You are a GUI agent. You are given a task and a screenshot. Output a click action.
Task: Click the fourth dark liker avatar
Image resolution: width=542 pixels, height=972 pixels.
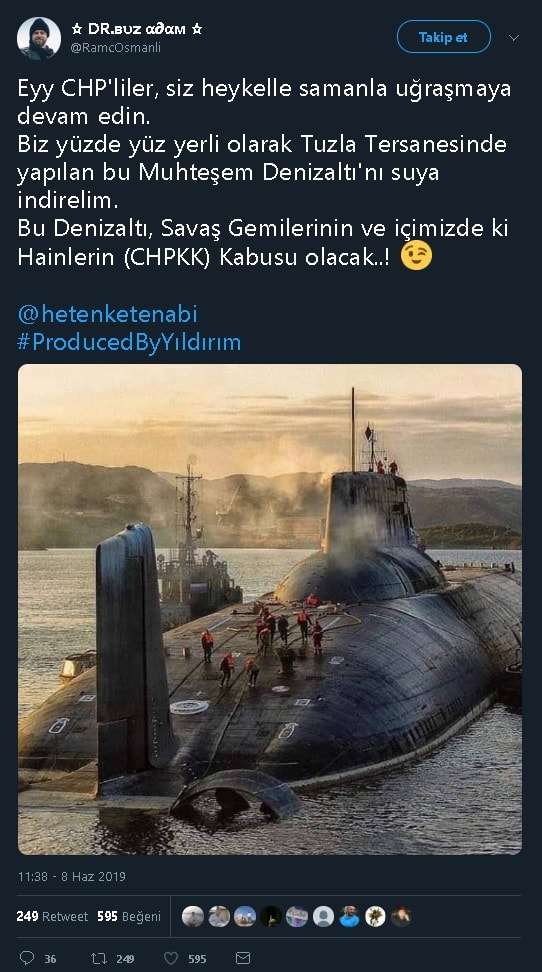pyautogui.click(x=271, y=916)
